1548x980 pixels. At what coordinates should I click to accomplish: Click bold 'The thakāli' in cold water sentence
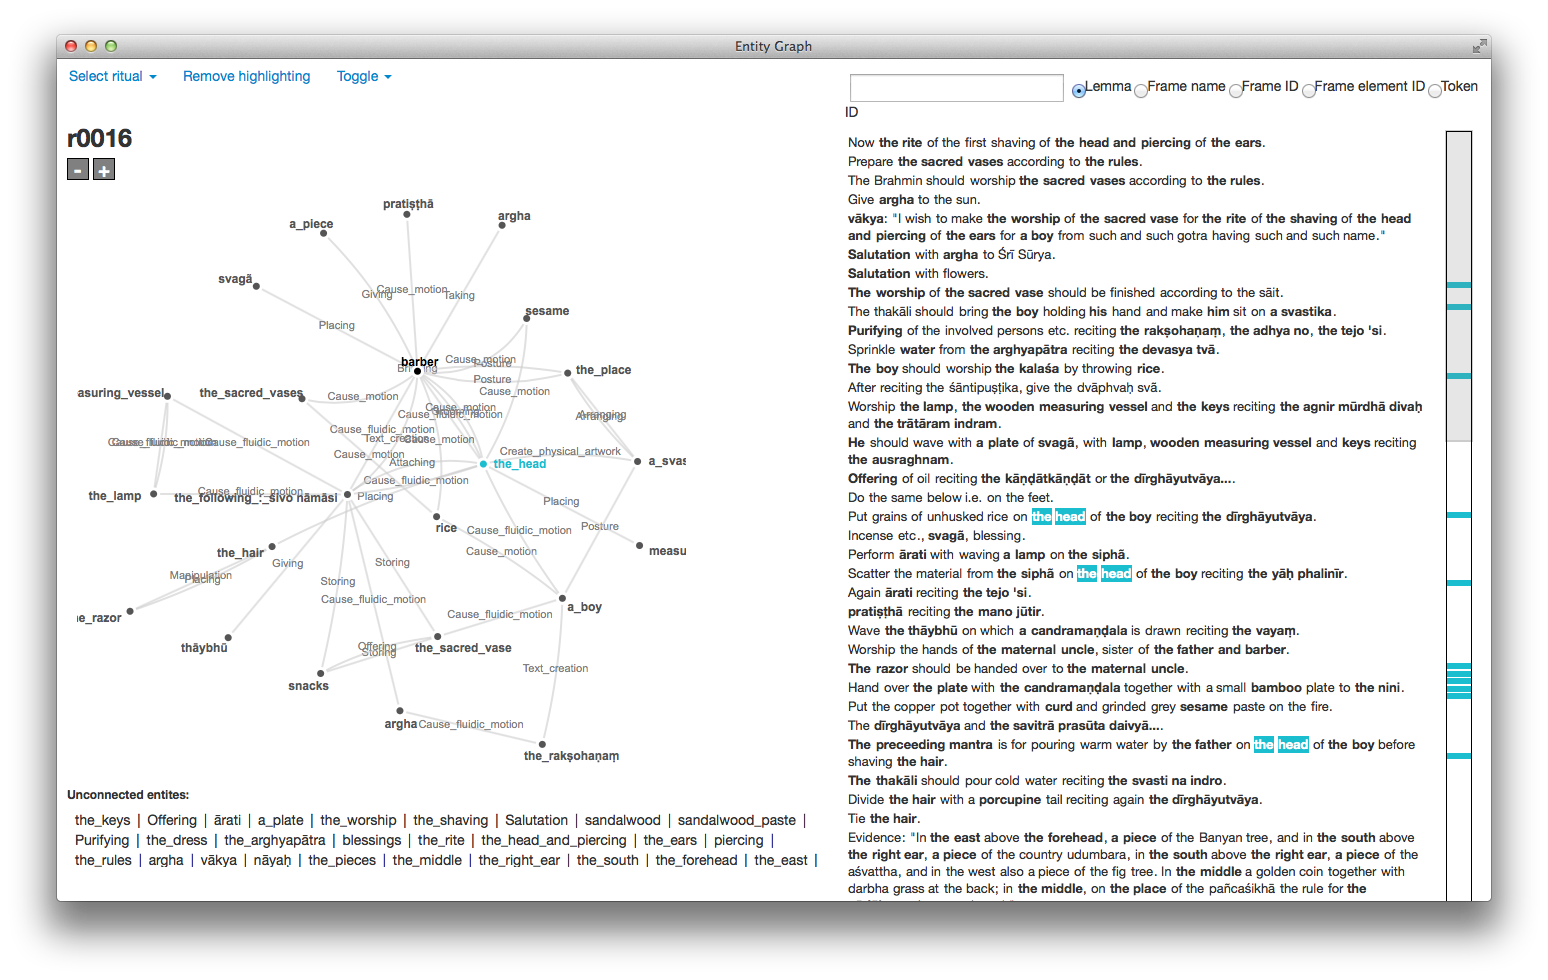pyautogui.click(x=882, y=781)
